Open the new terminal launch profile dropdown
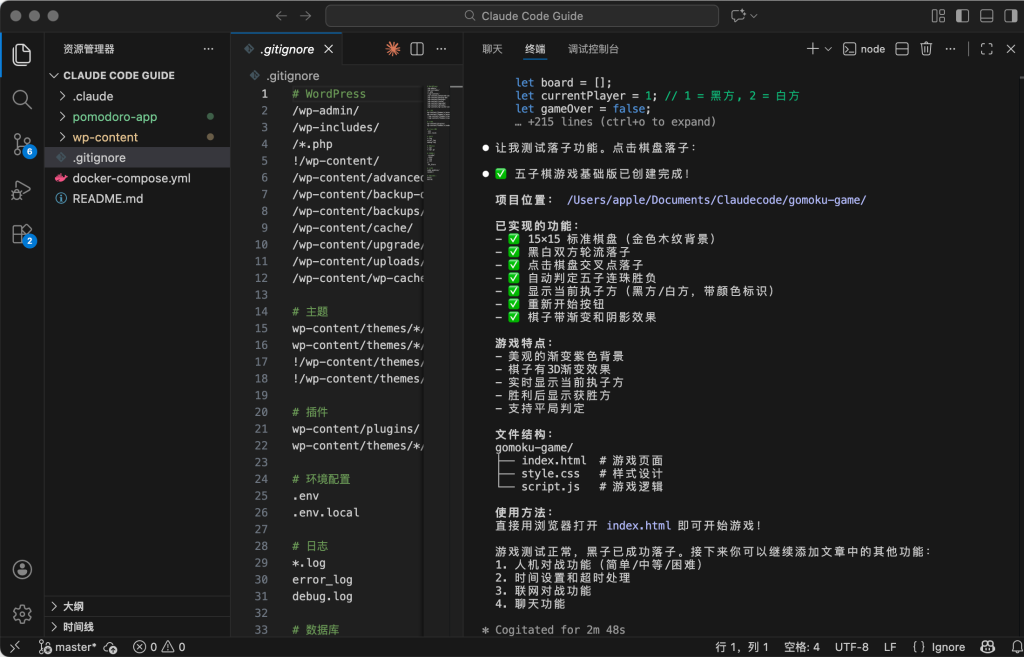This screenshot has width=1024, height=657. click(x=829, y=49)
